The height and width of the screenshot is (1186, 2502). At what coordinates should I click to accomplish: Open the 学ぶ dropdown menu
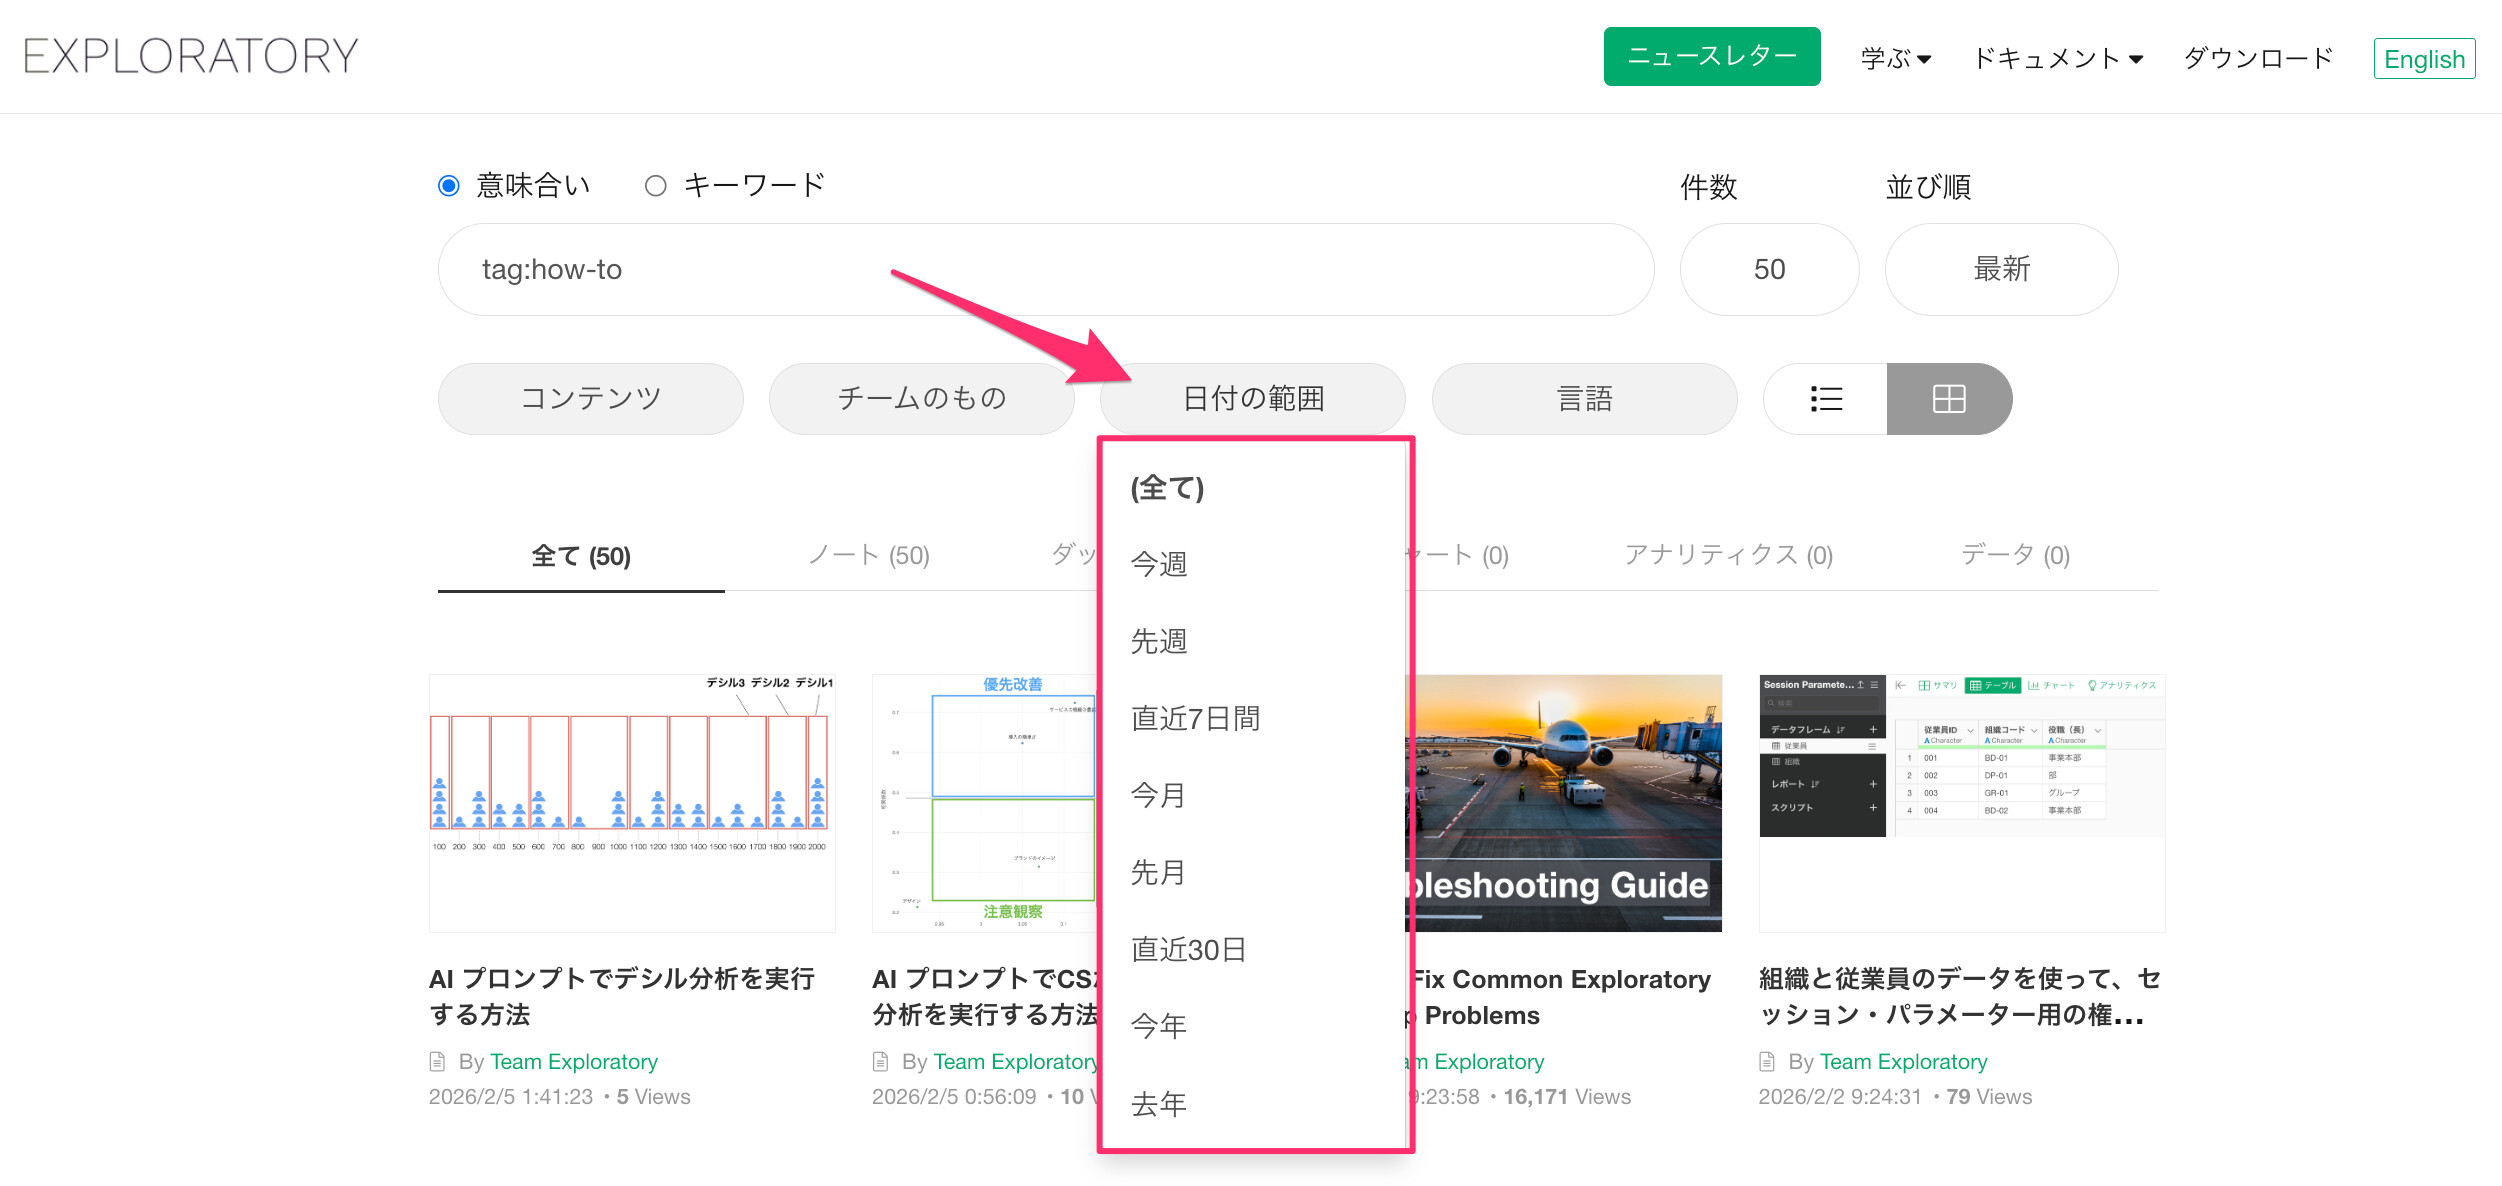pos(1895,58)
